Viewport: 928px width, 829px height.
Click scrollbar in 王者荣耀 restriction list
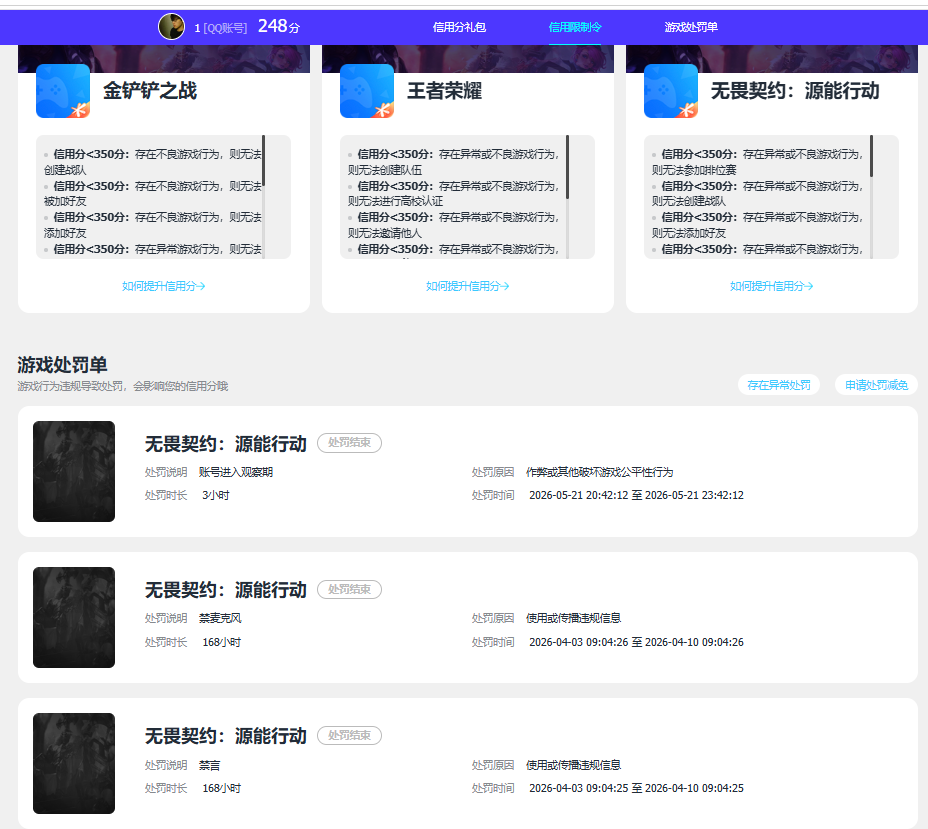tap(568, 167)
